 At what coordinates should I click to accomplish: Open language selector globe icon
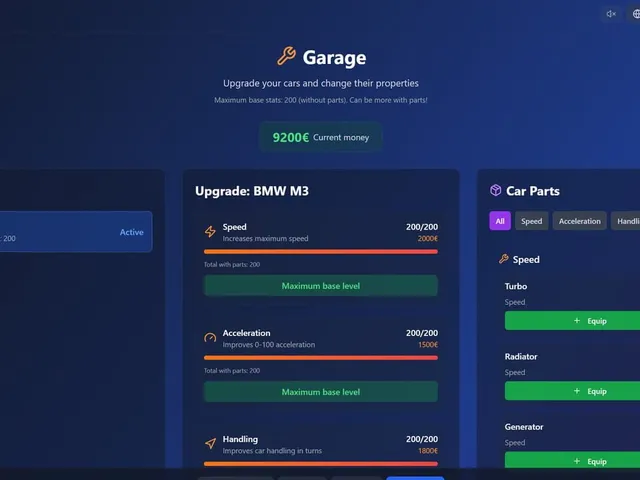[636, 14]
